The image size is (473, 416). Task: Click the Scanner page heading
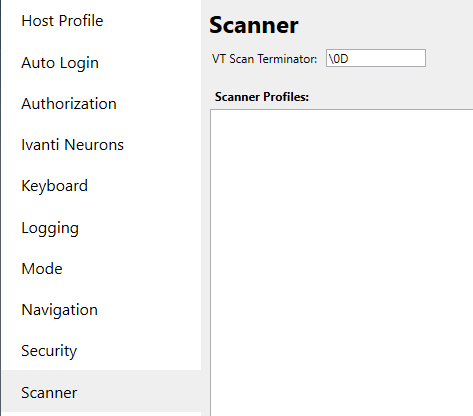pos(254,25)
